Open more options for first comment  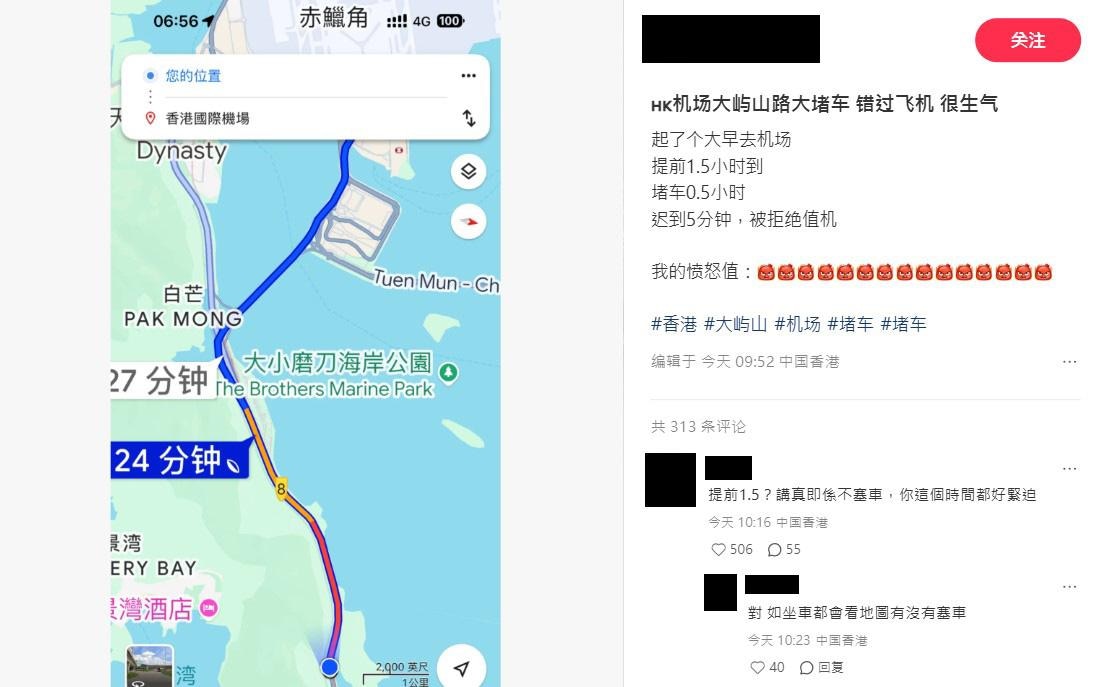tap(1069, 469)
